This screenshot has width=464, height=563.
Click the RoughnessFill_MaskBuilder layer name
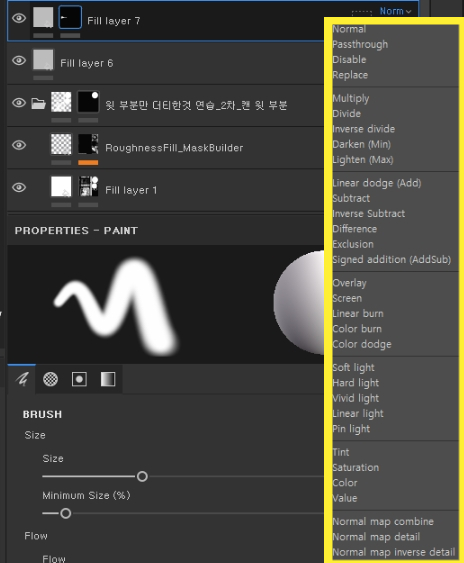[174, 148]
